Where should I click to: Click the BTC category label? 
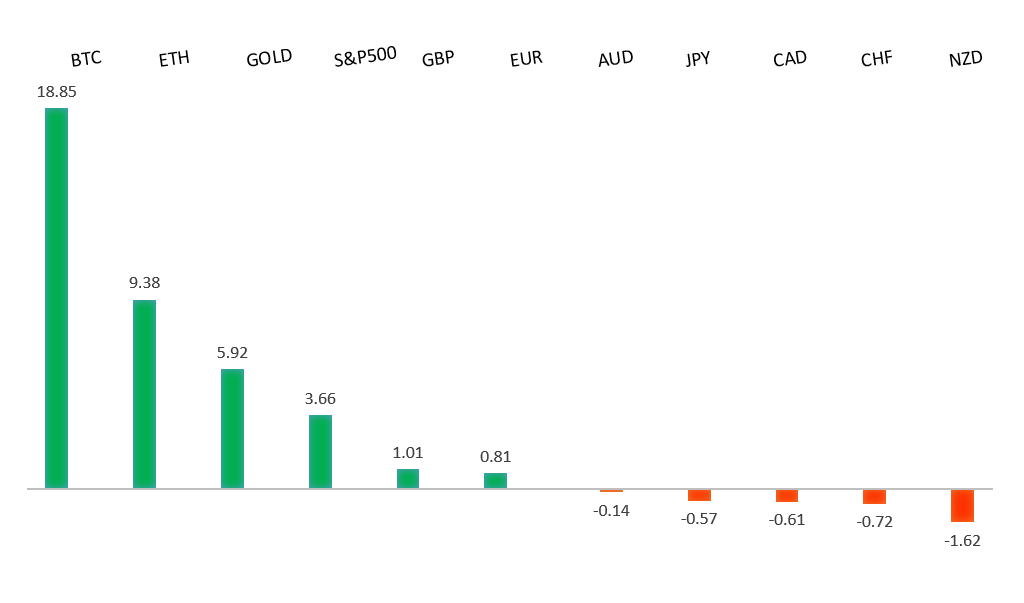(x=86, y=59)
